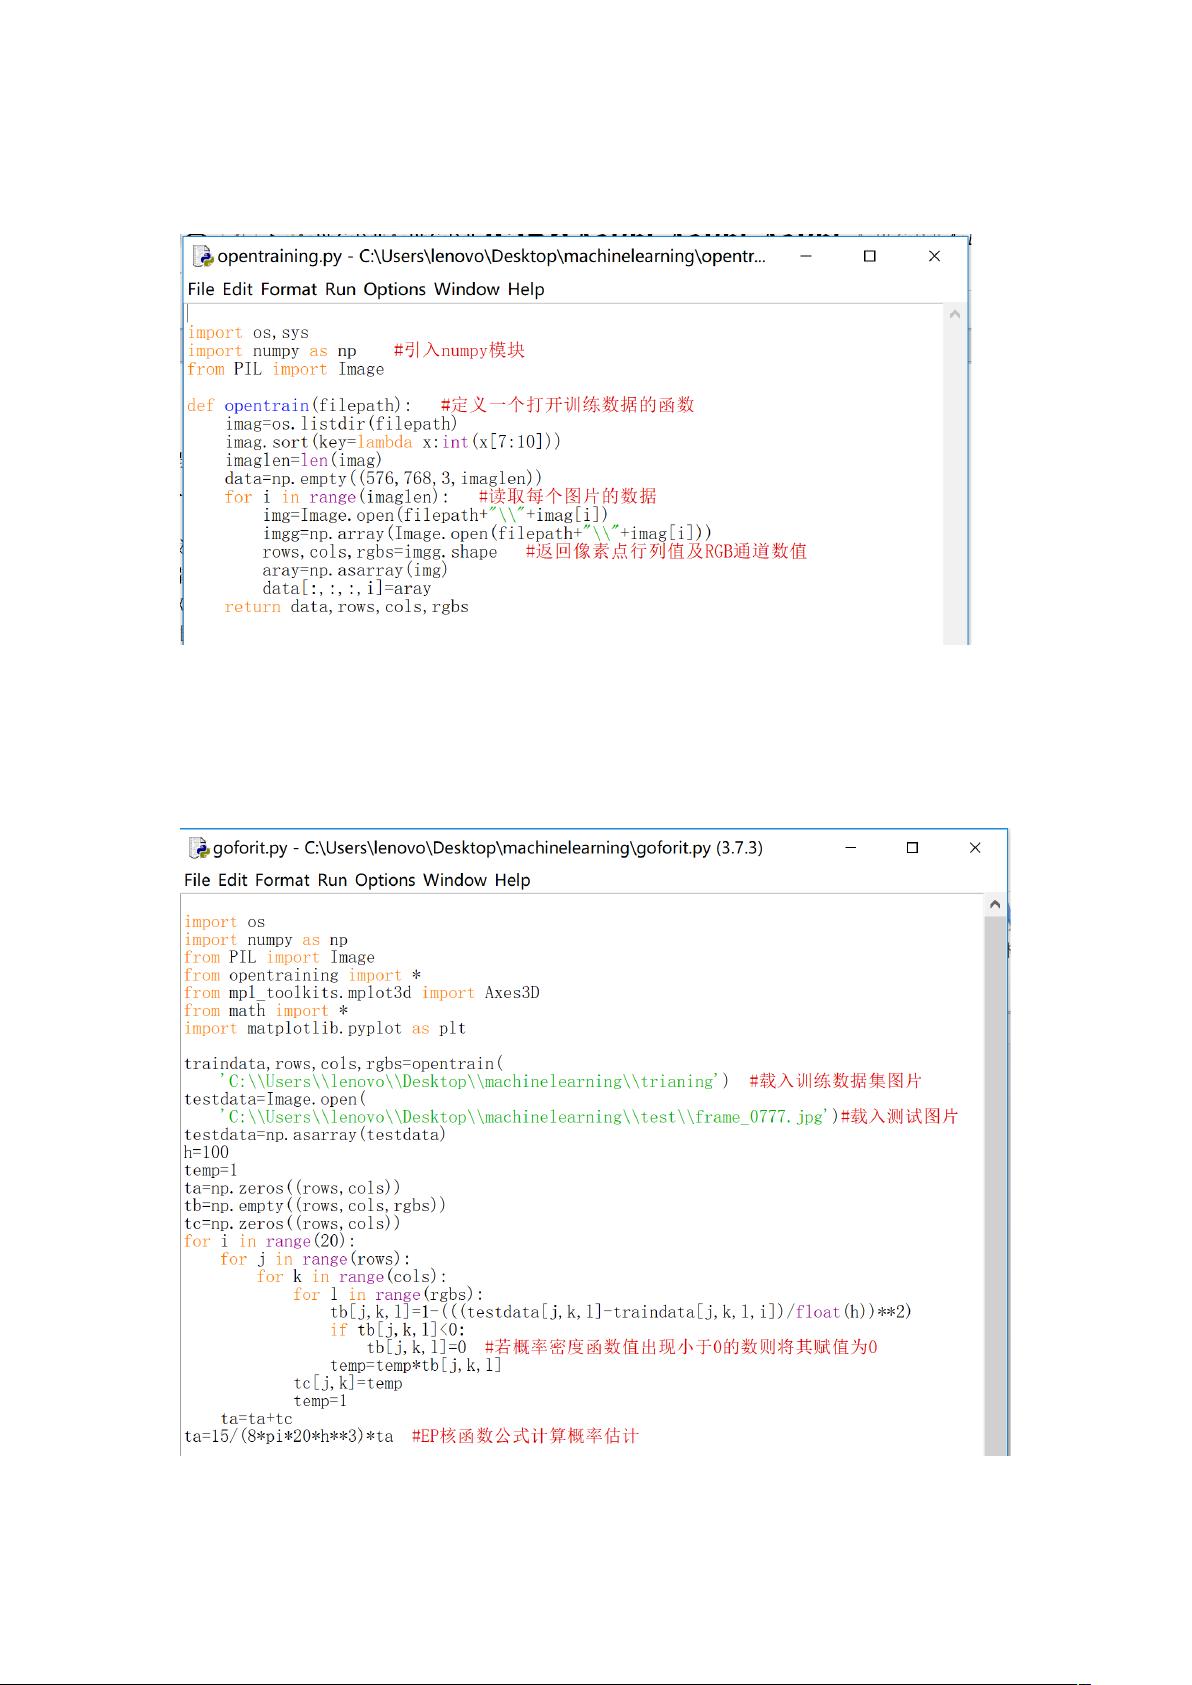Click 'for k in range(cols):' line
This screenshot has height=1685, width=1192.
pyautogui.click(x=352, y=1276)
